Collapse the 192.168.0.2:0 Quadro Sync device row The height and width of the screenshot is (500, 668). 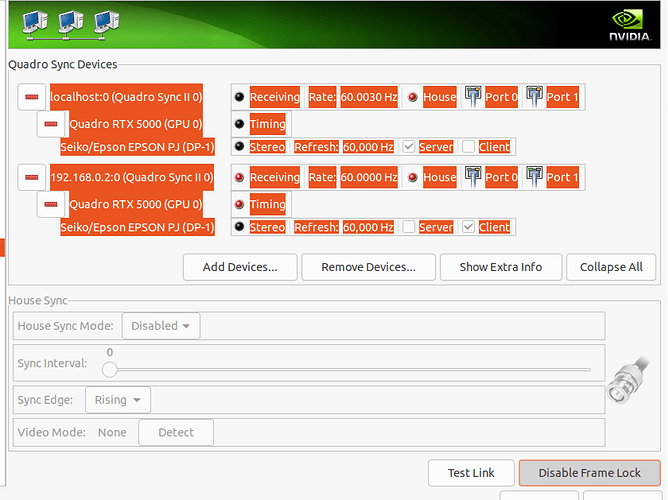pos(32,177)
